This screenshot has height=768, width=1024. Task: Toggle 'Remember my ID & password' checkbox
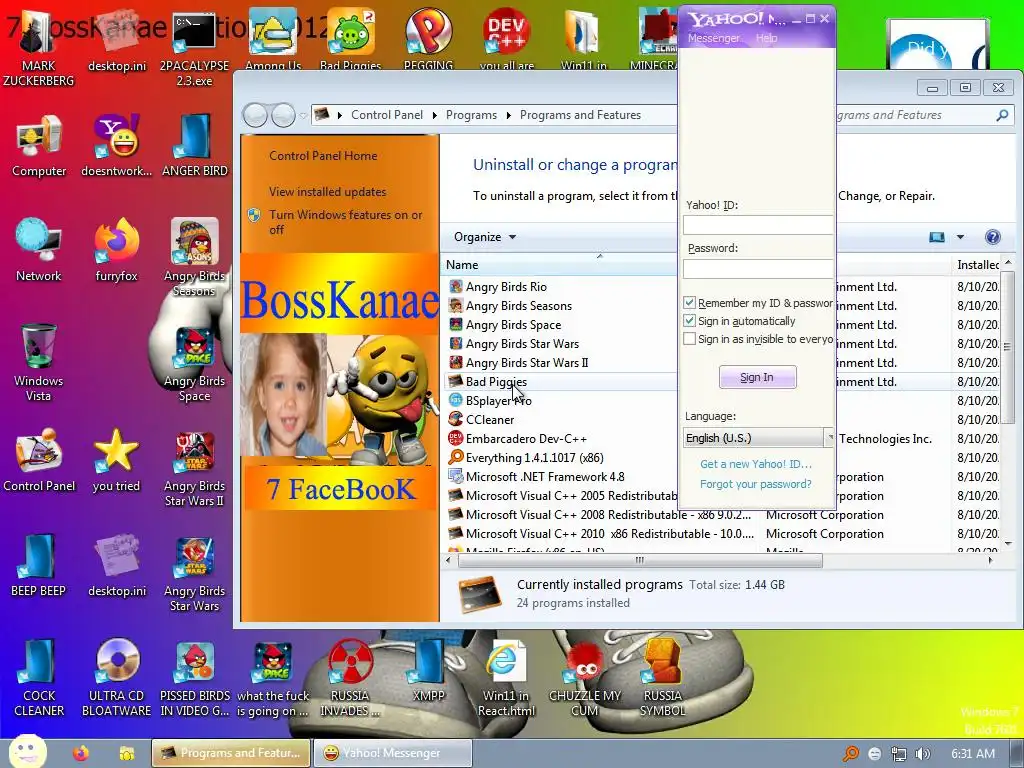point(689,302)
